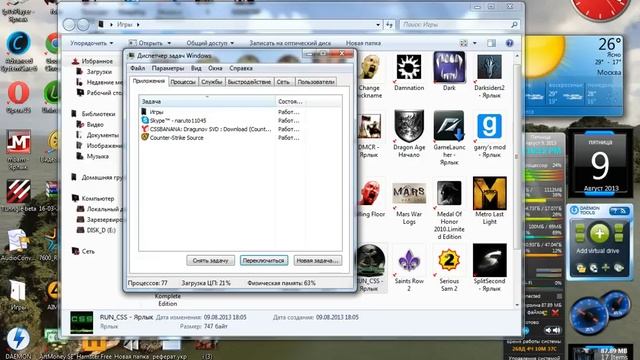Open the Medal Of Honor 2010 icon
The height and width of the screenshot is (360, 640).
point(449,193)
